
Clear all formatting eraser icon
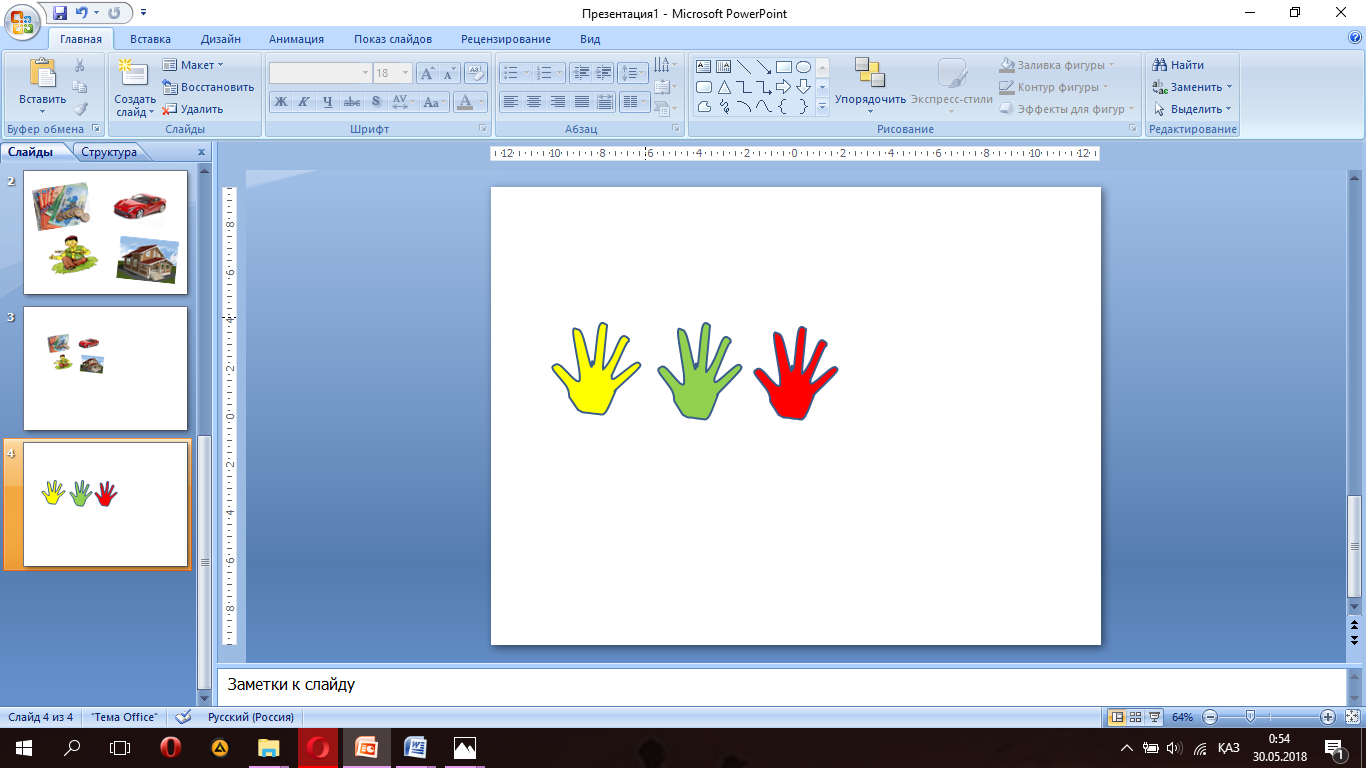(476, 73)
